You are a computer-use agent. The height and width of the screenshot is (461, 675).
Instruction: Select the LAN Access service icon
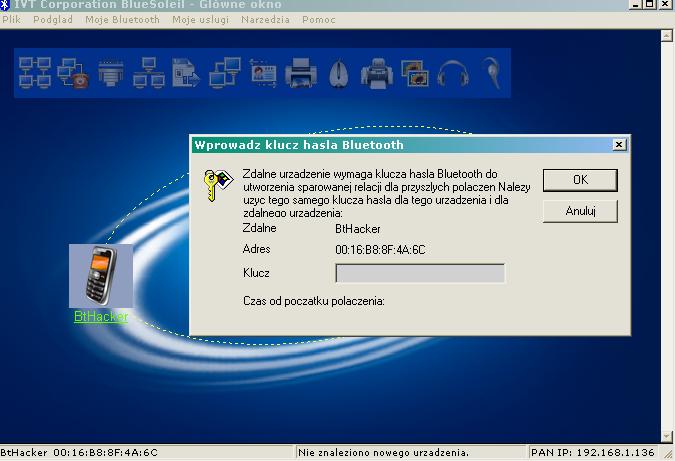[149, 73]
